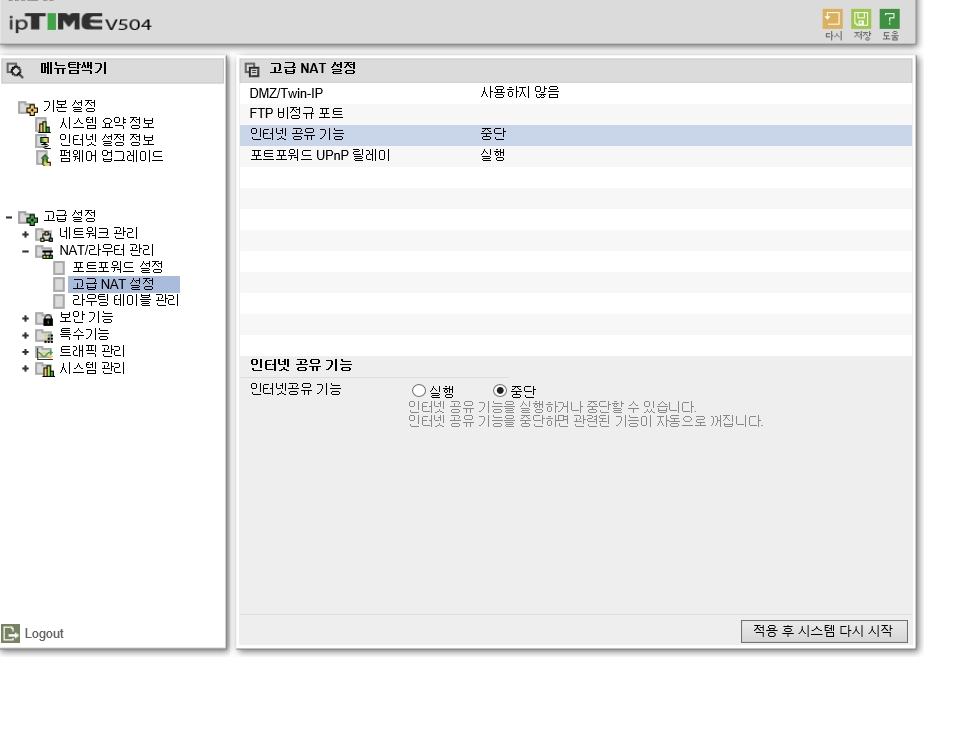
Task: Select the 중단 radio button
Action: click(500, 390)
